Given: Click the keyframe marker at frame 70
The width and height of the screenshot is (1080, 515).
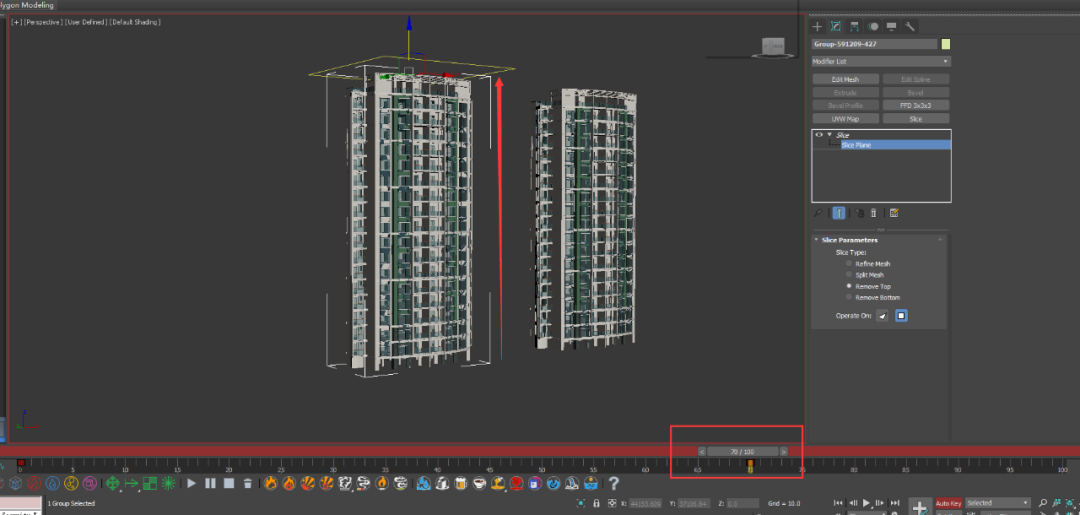Looking at the screenshot, I should pos(750,465).
